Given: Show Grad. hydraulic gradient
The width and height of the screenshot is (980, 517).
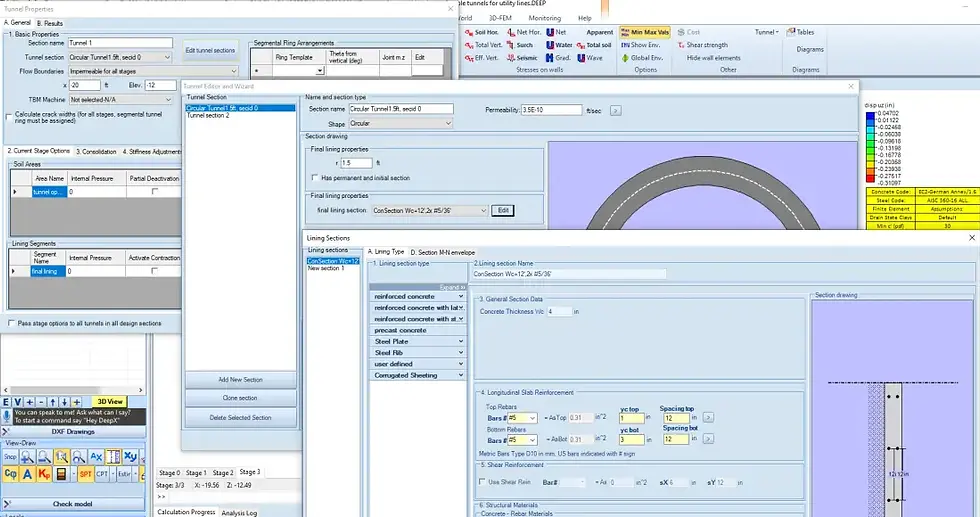Looking at the screenshot, I should coord(558,58).
